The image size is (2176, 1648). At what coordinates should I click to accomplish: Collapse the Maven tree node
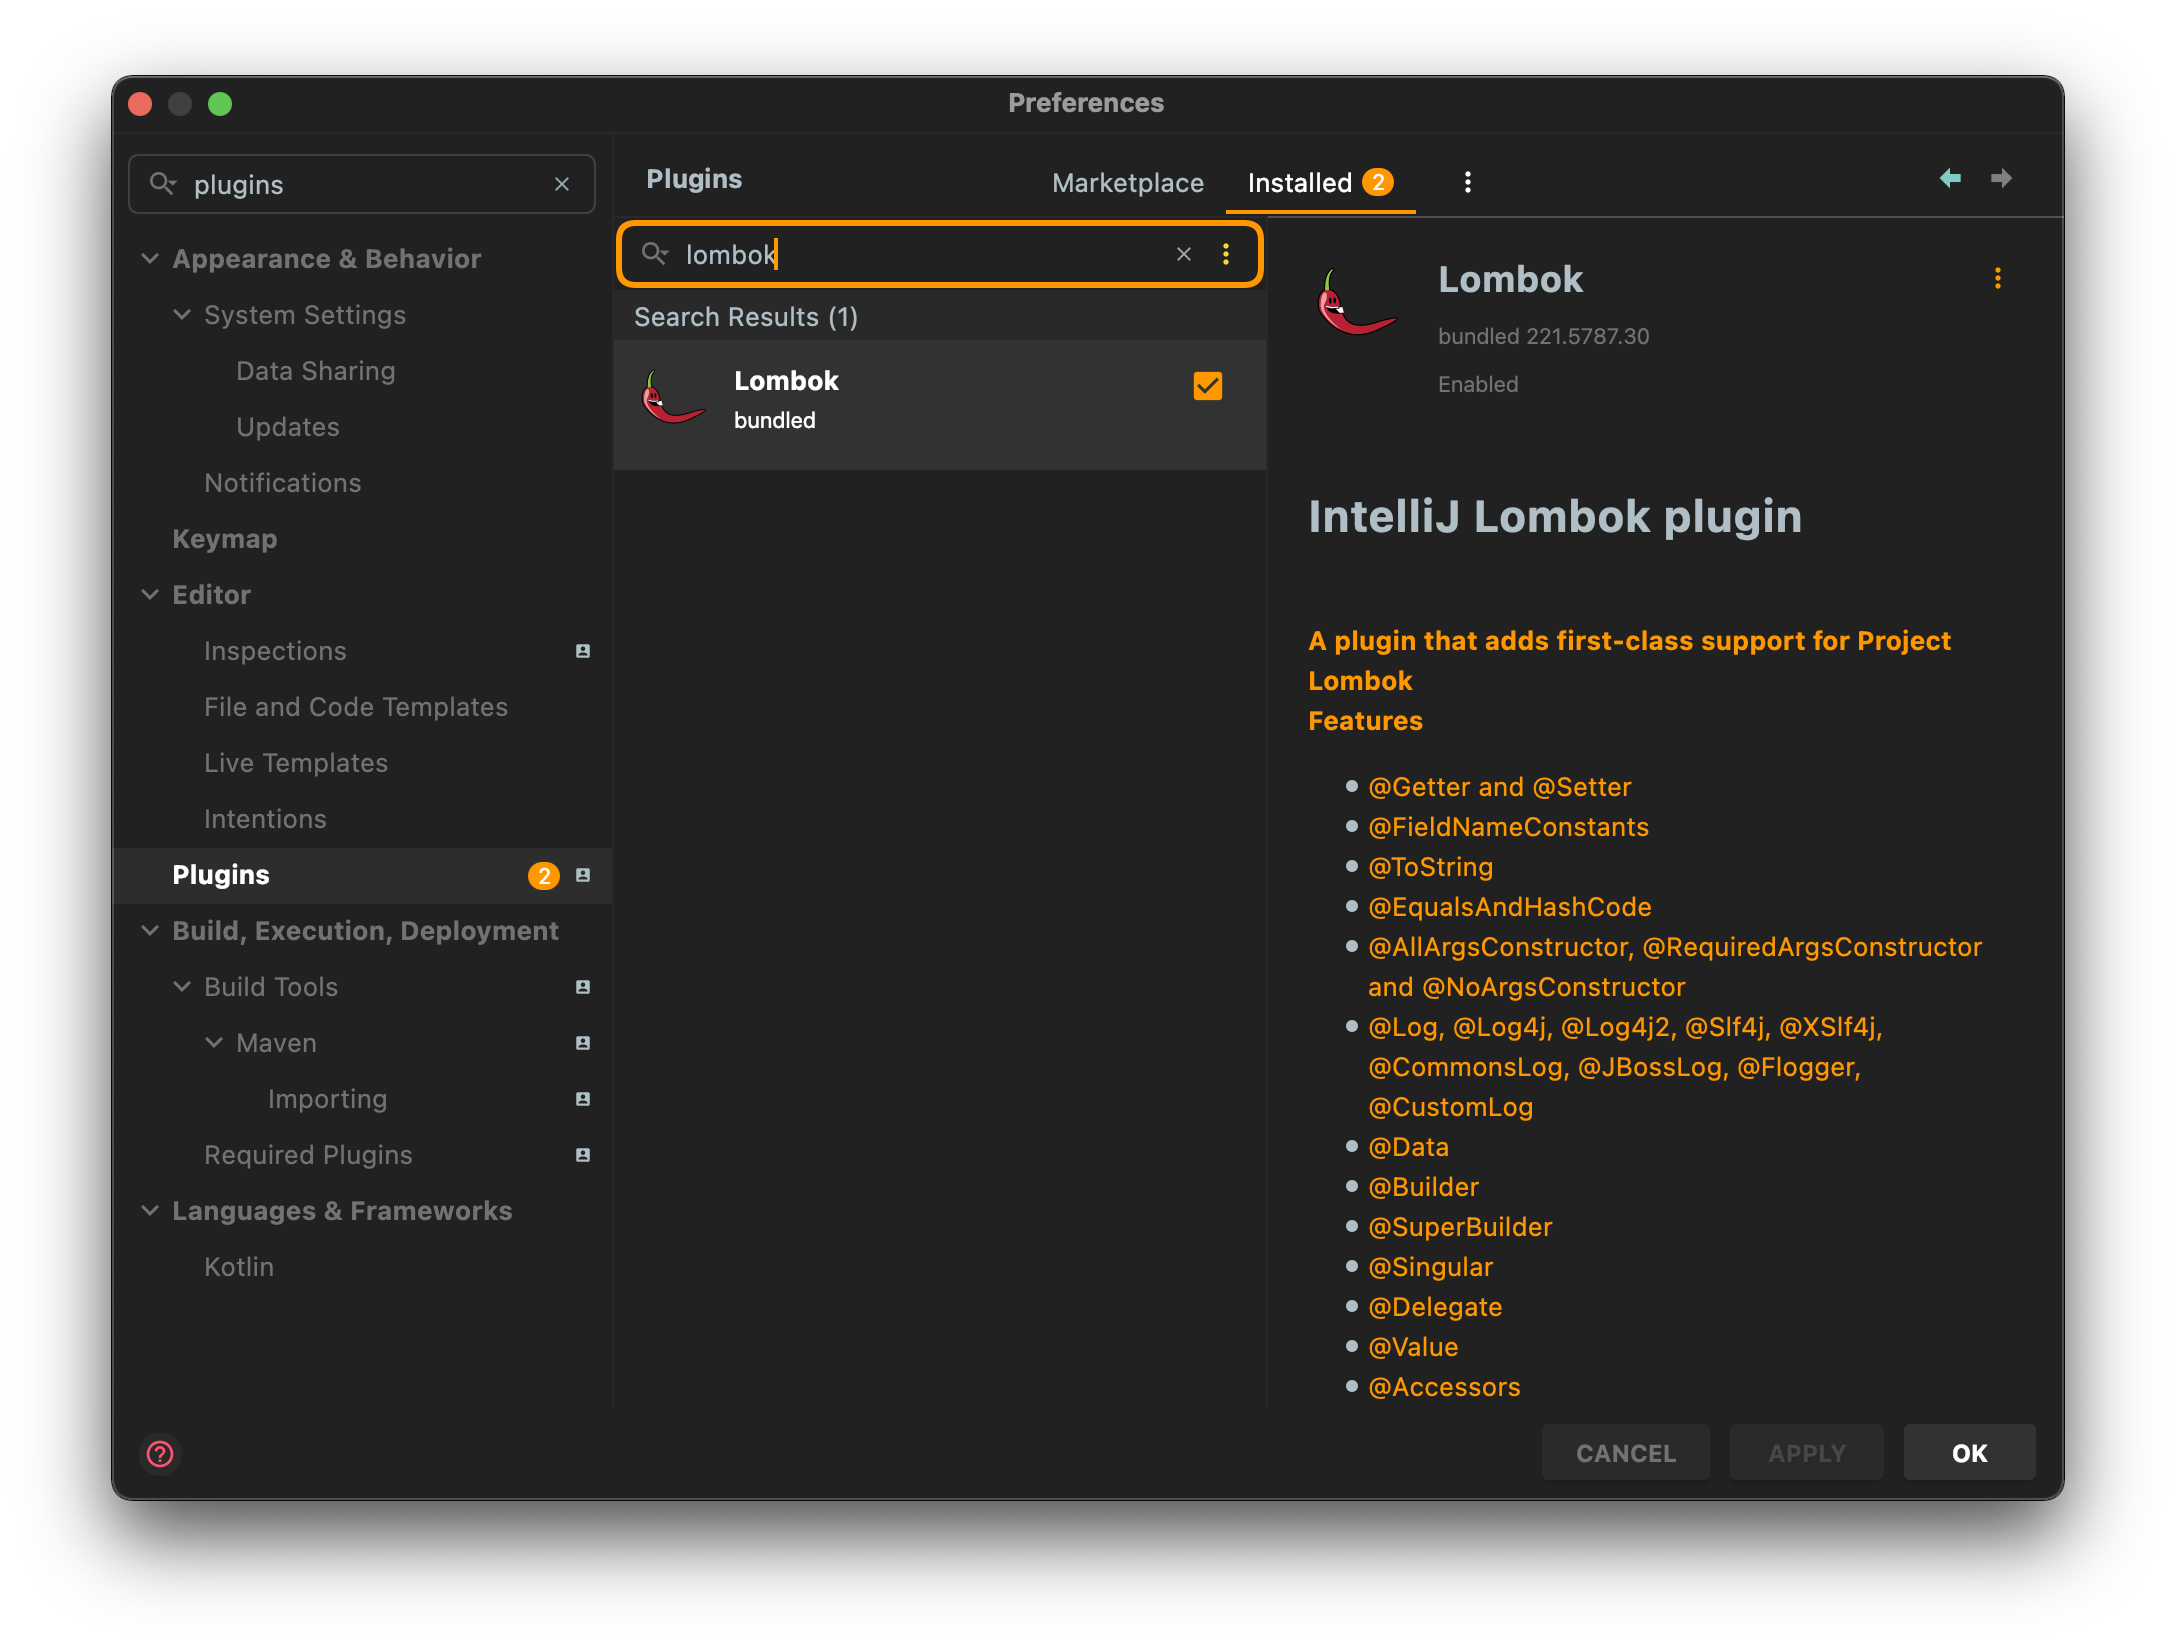pyautogui.click(x=214, y=1043)
